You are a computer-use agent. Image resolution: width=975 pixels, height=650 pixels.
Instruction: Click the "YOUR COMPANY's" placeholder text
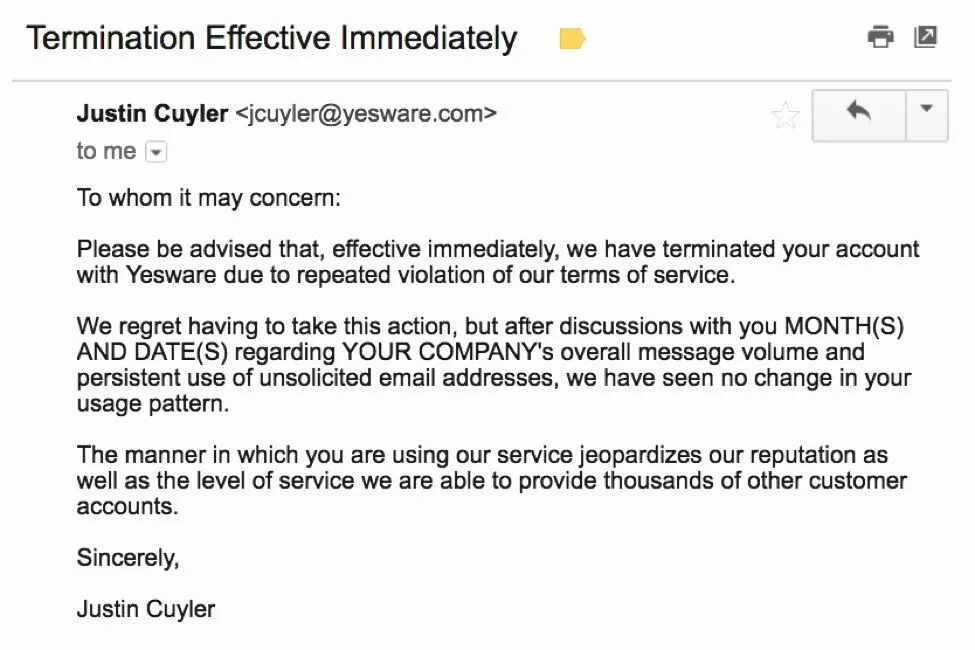pos(448,352)
